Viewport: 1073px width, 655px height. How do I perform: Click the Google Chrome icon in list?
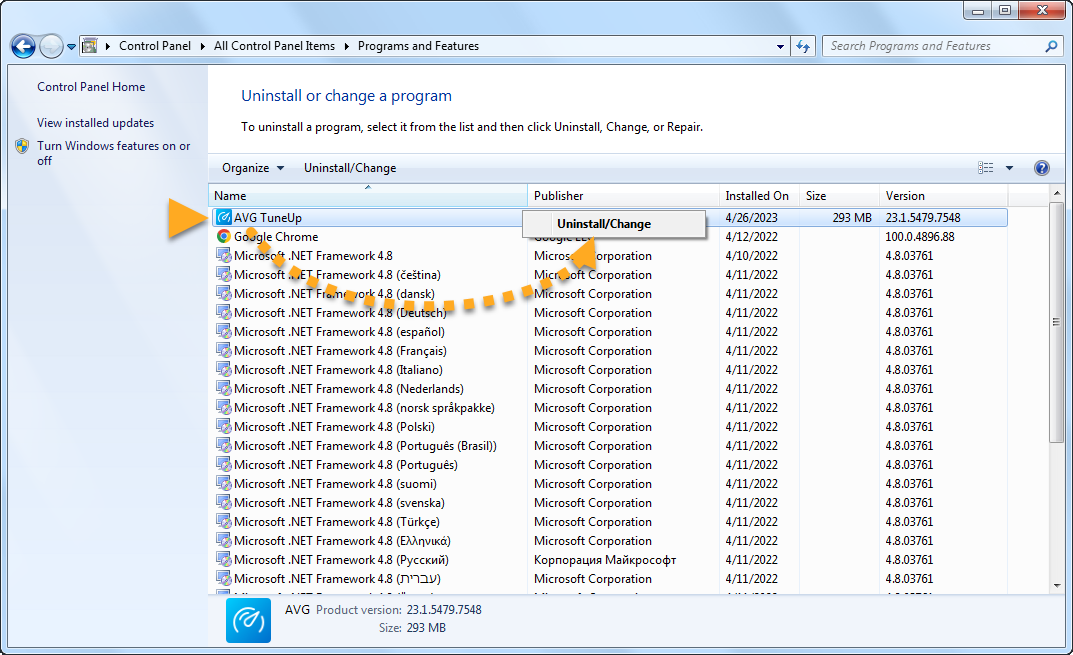click(224, 237)
